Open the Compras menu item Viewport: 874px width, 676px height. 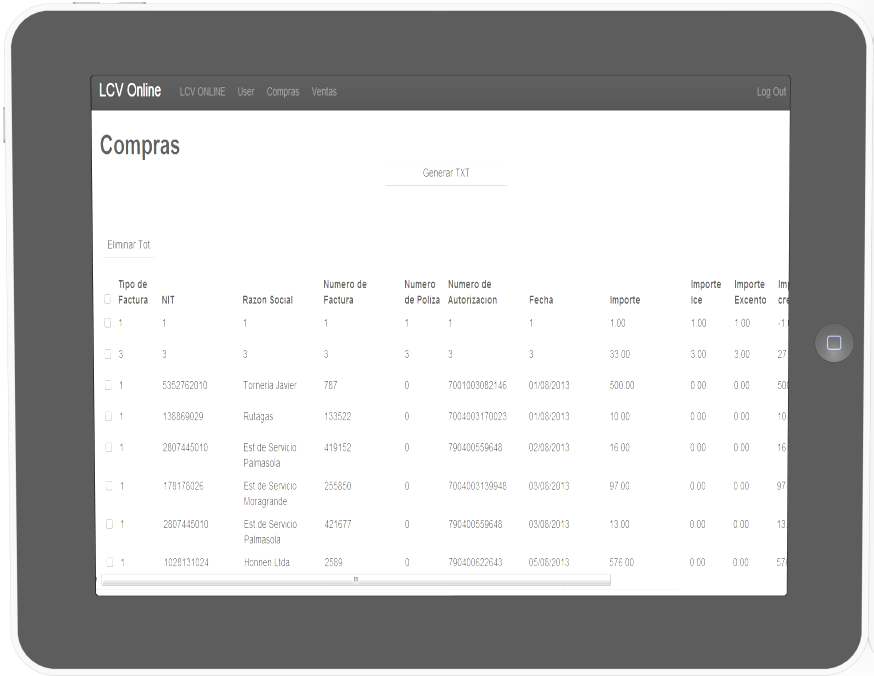(283, 92)
